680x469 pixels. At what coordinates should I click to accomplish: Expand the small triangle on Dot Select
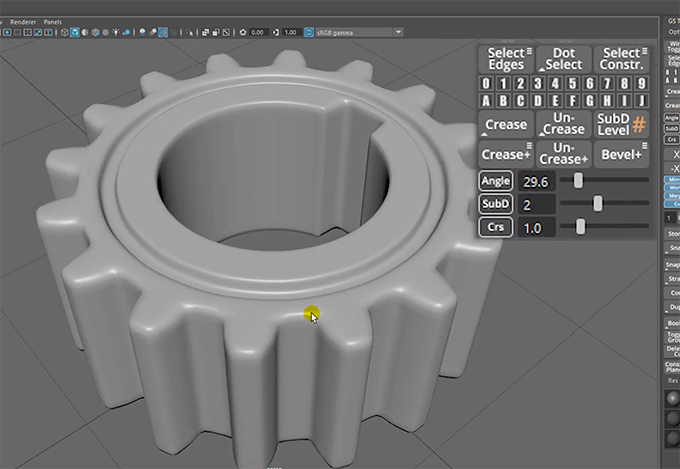pos(542,69)
